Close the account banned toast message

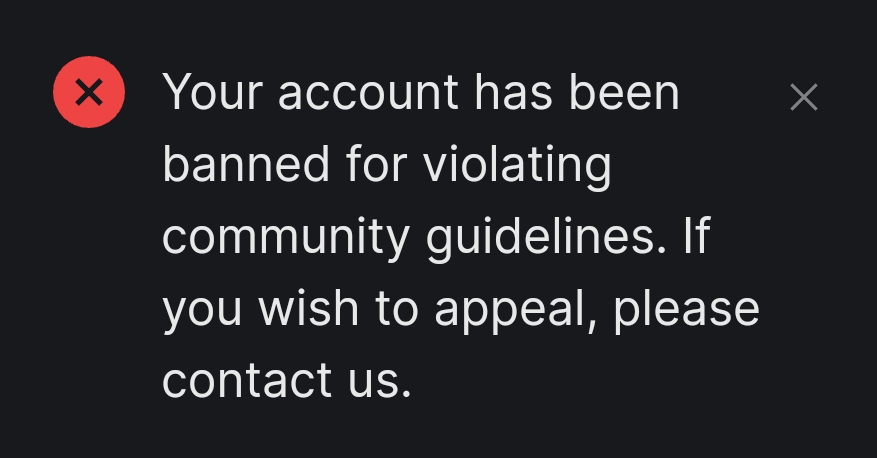click(804, 97)
